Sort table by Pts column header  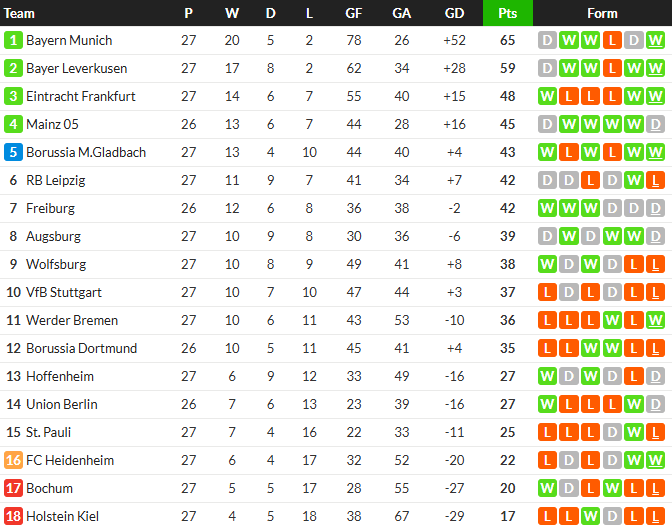[507, 13]
